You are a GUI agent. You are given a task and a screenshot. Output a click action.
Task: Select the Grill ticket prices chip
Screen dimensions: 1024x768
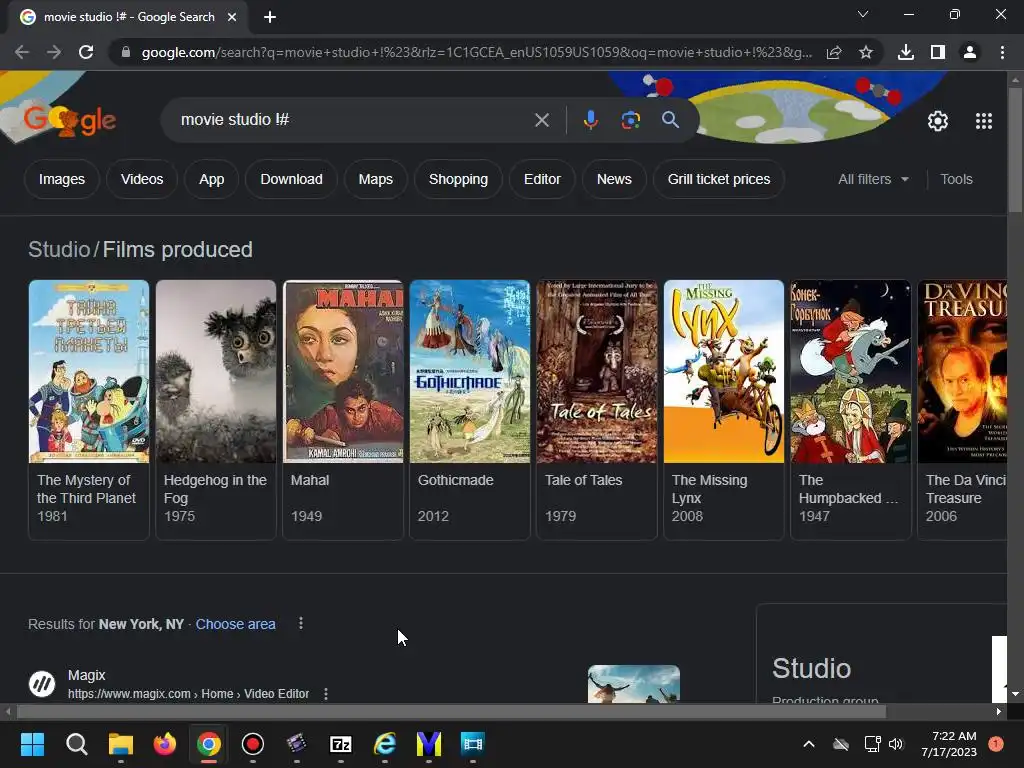click(718, 179)
